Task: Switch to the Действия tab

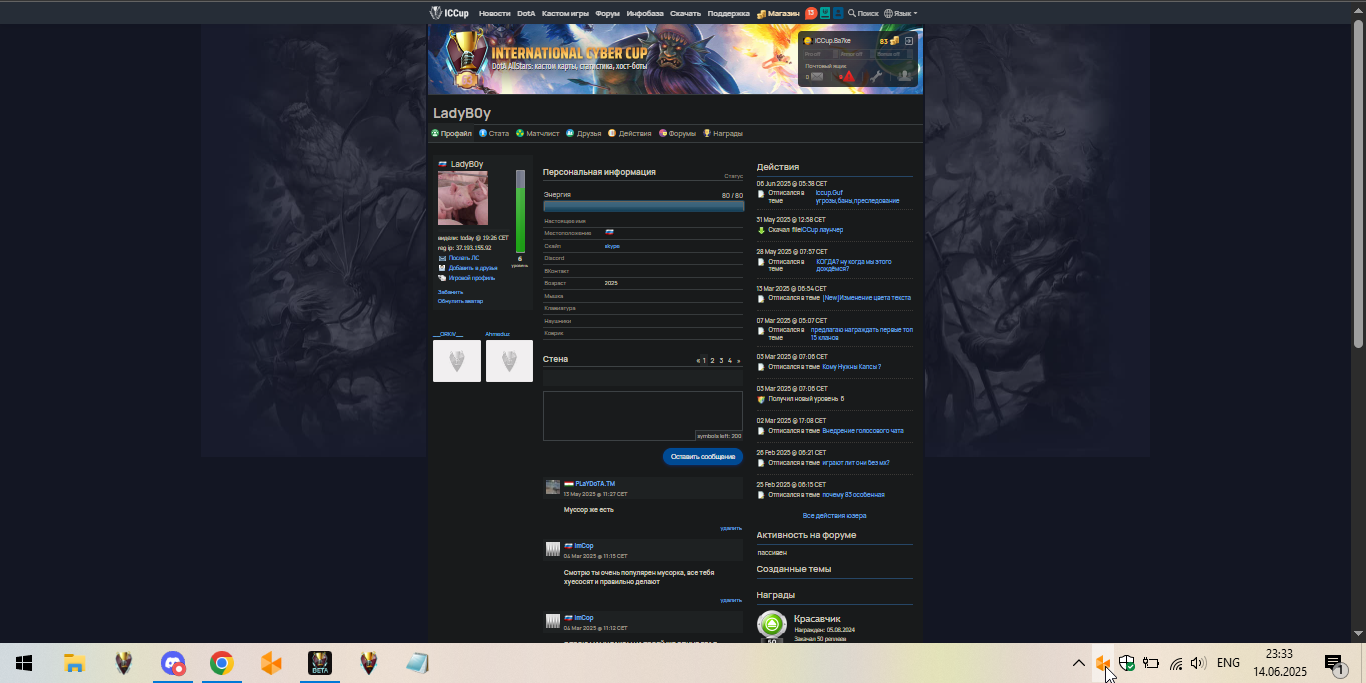Action: [x=630, y=133]
